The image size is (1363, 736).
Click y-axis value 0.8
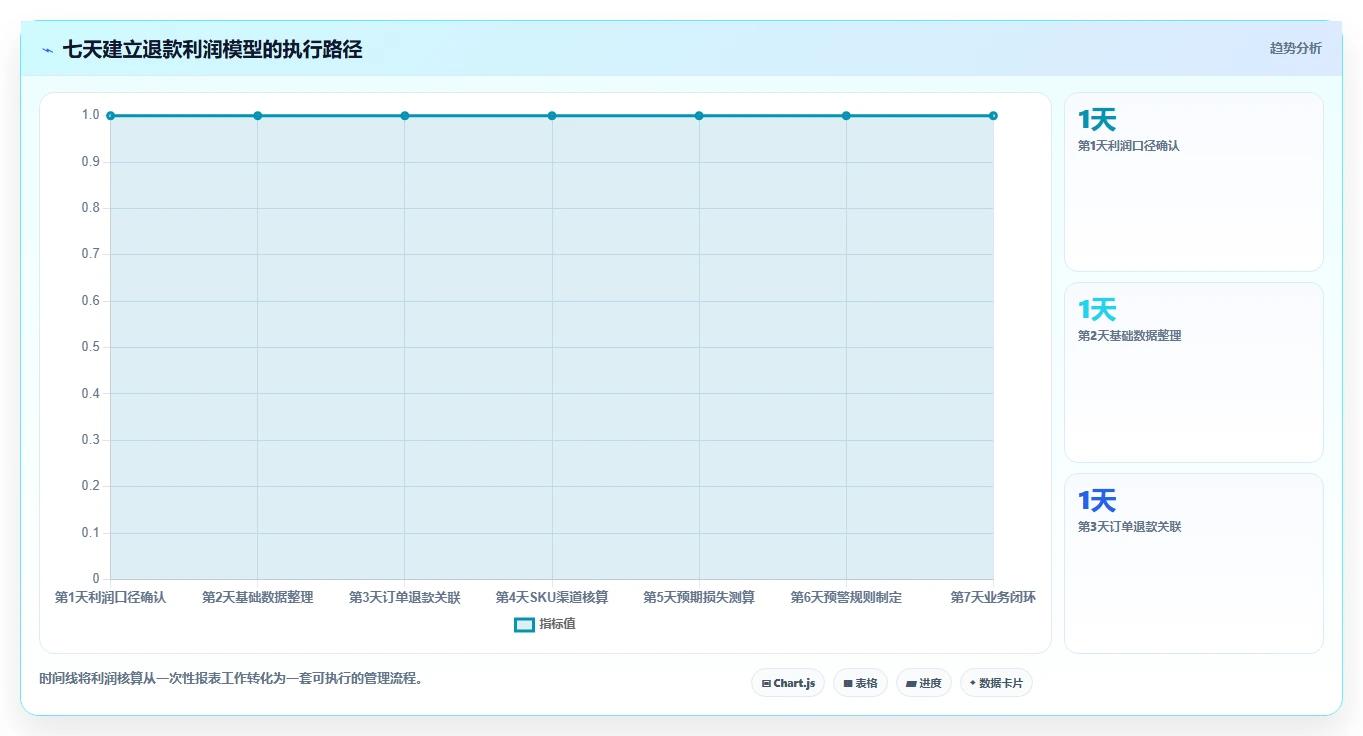91,208
